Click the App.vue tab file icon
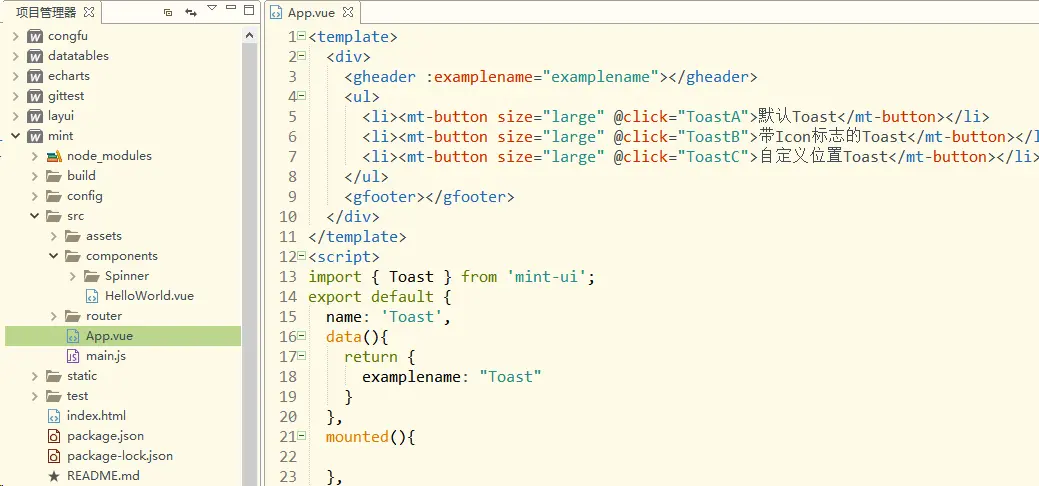The width and height of the screenshot is (1039, 486). 277,13
